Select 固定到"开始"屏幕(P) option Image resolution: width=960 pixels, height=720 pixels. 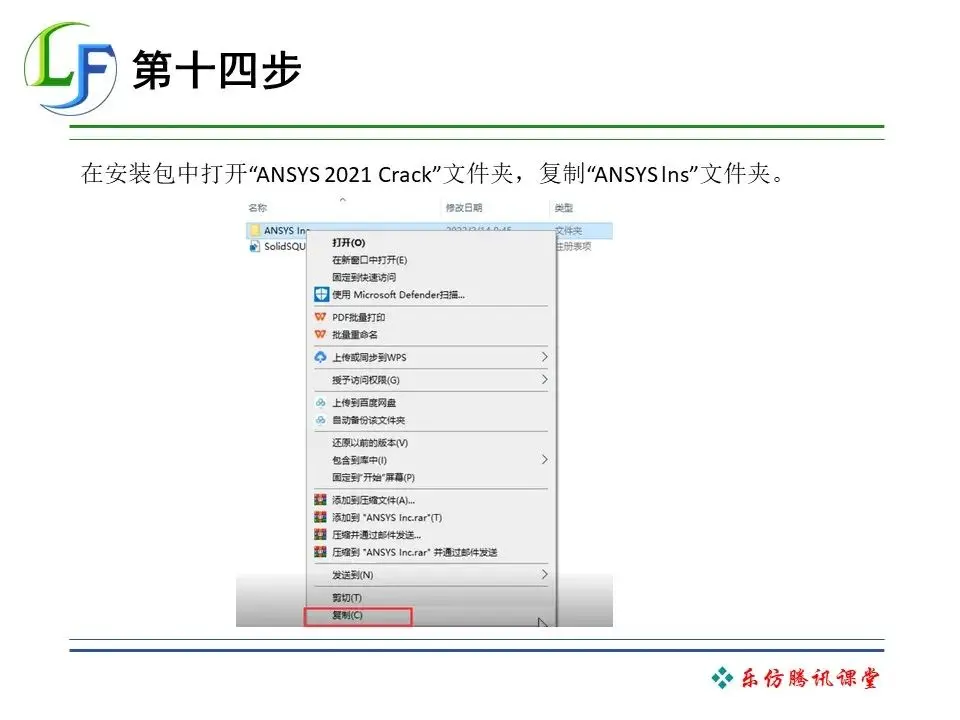(373, 477)
